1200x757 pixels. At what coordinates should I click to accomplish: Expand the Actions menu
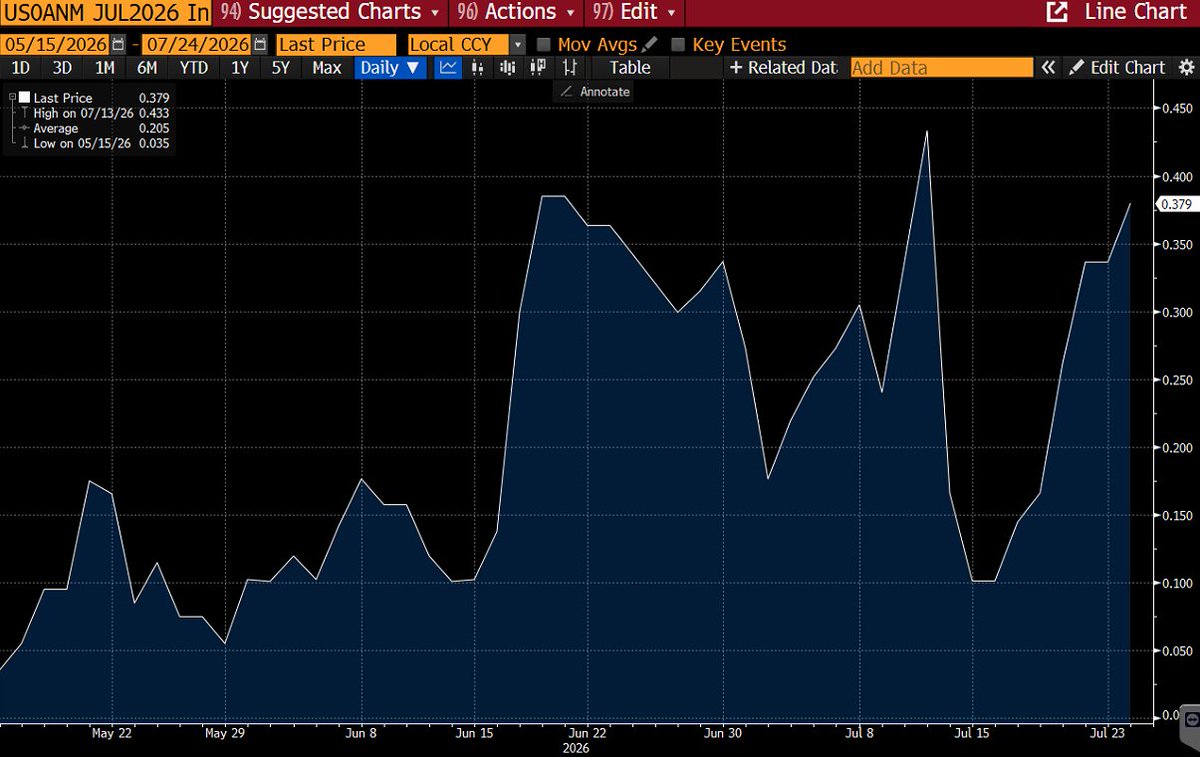(516, 12)
